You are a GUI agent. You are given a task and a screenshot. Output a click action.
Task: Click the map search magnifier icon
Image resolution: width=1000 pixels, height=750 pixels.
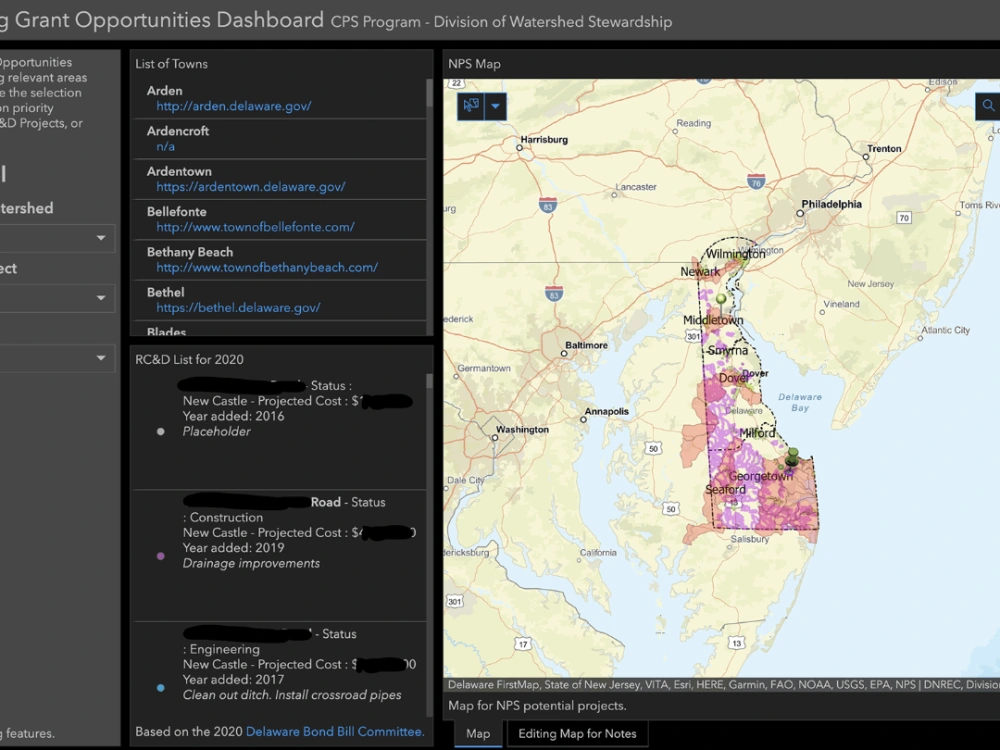[988, 106]
